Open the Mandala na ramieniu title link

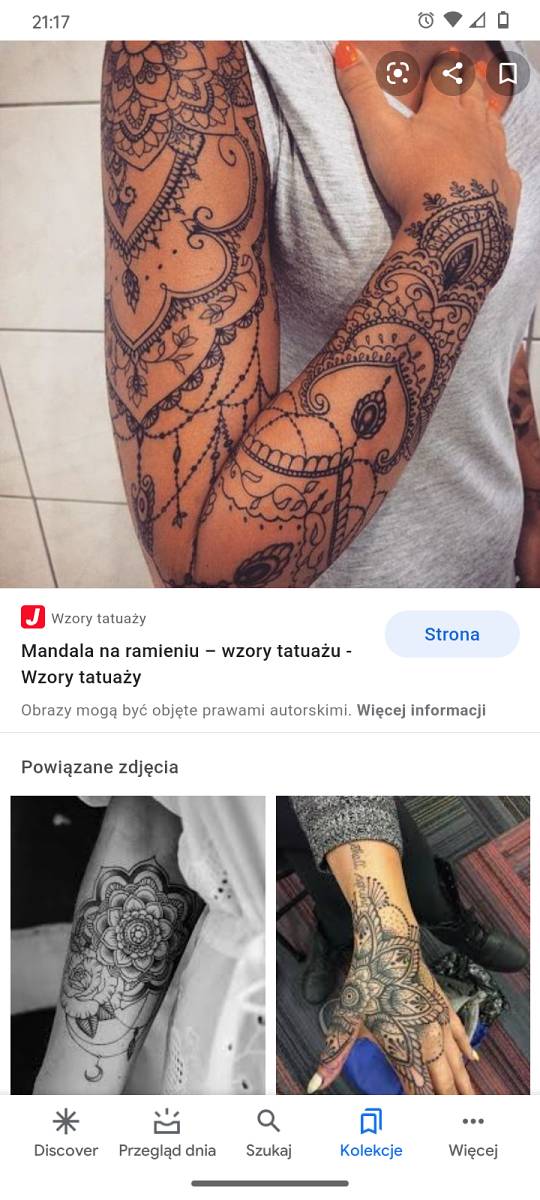[186, 664]
